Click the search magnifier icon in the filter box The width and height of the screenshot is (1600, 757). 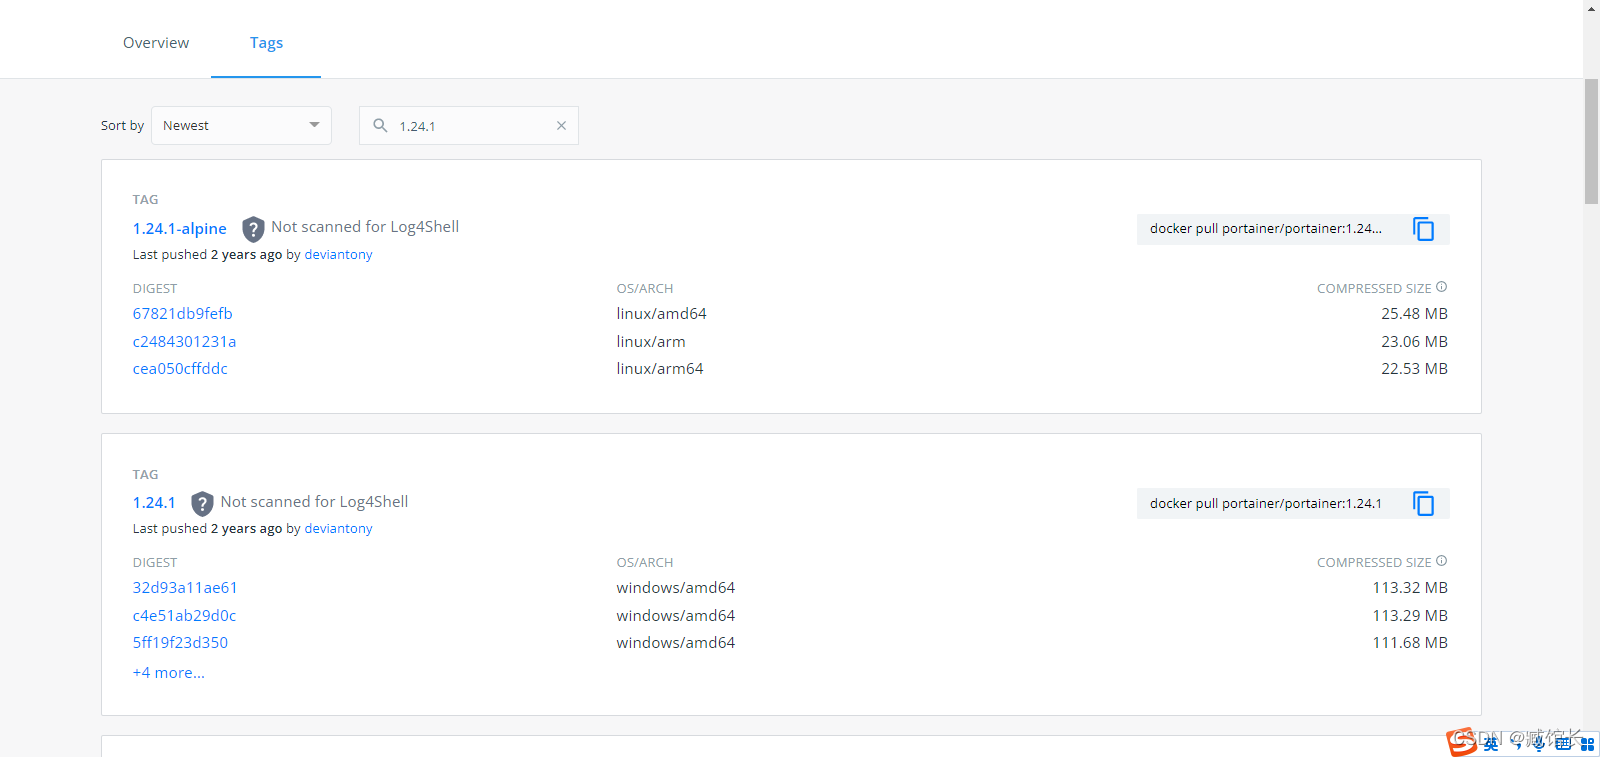[380, 125]
